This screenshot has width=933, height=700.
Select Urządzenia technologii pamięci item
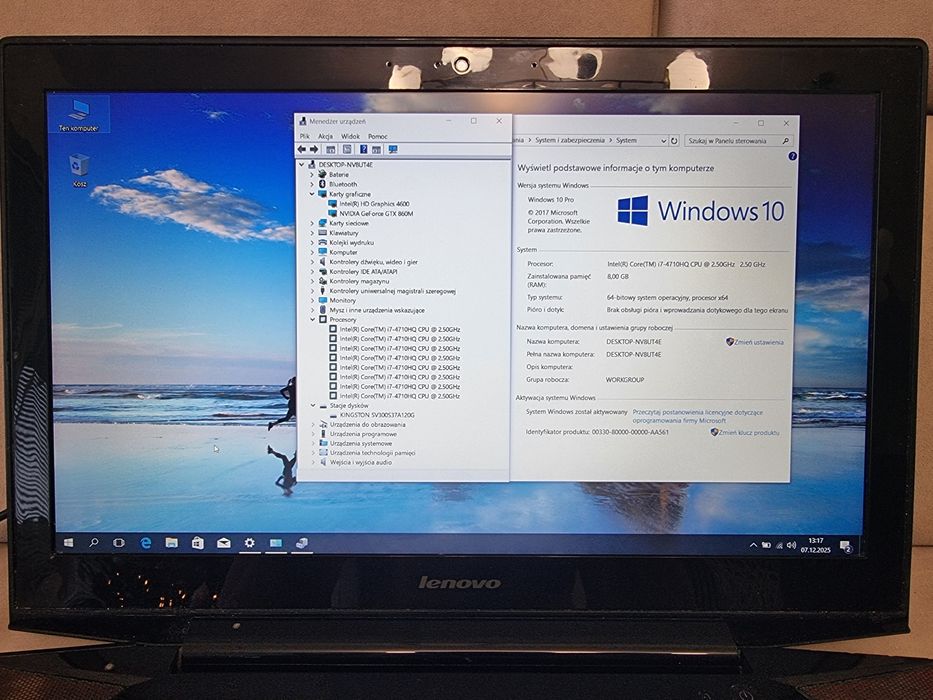(x=372, y=453)
